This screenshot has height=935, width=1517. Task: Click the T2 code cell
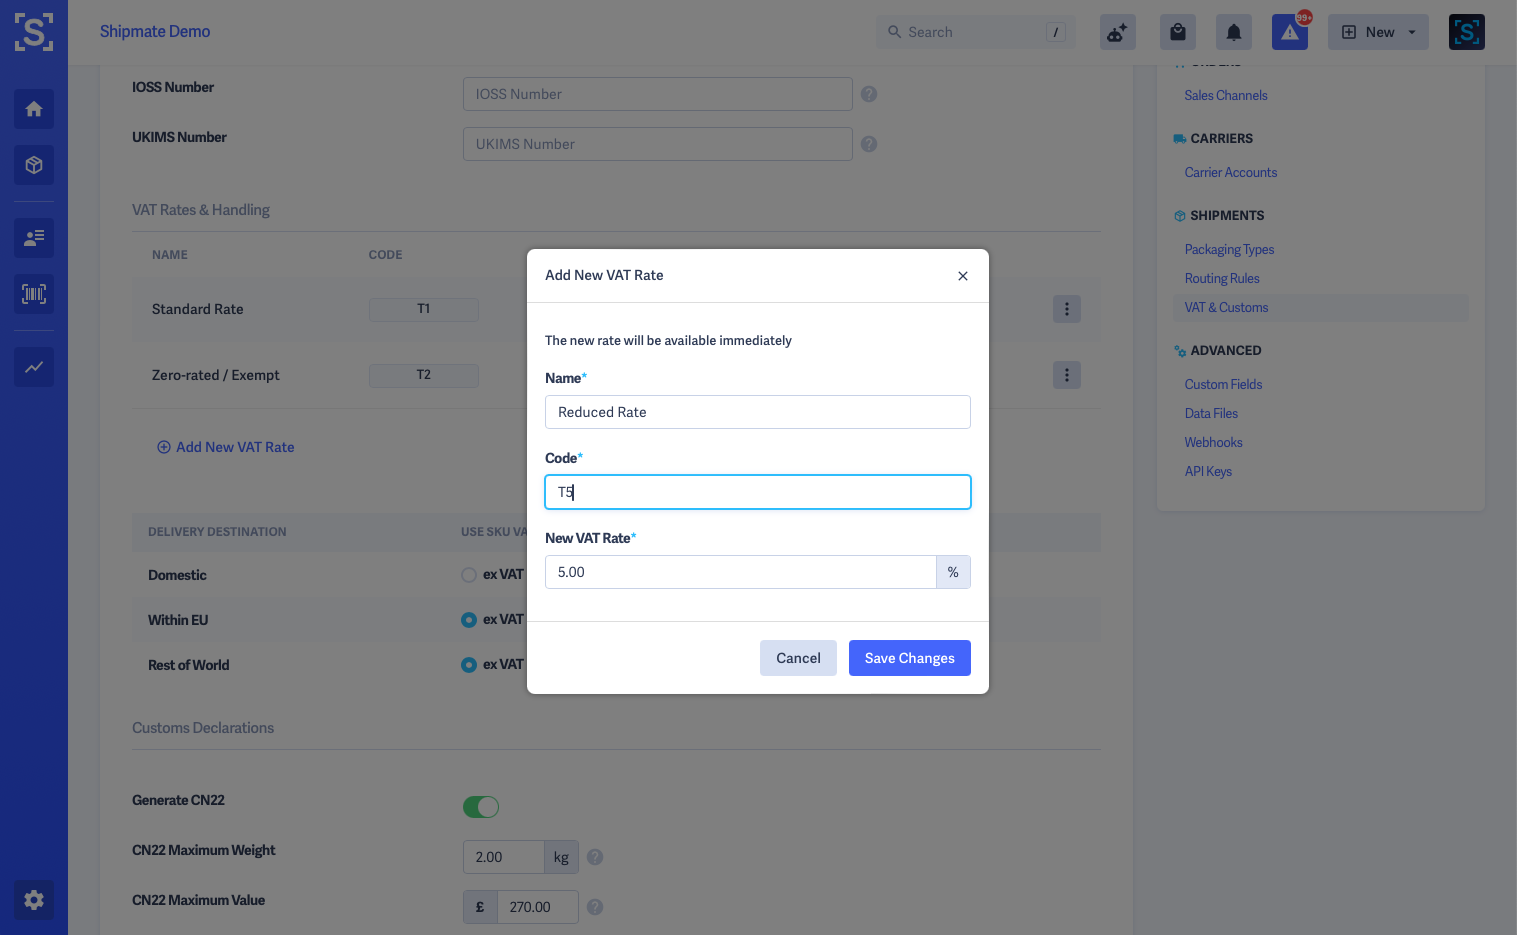[x=424, y=375]
